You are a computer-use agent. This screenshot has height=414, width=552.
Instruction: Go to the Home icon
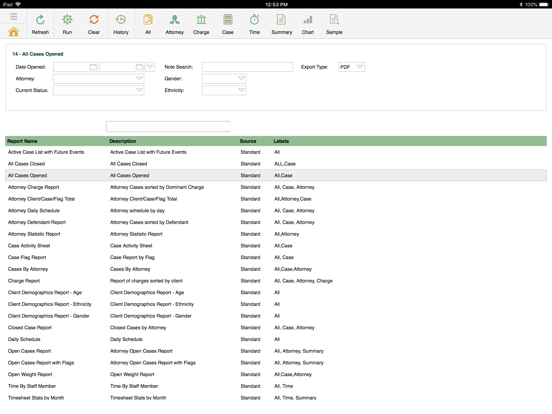13,32
